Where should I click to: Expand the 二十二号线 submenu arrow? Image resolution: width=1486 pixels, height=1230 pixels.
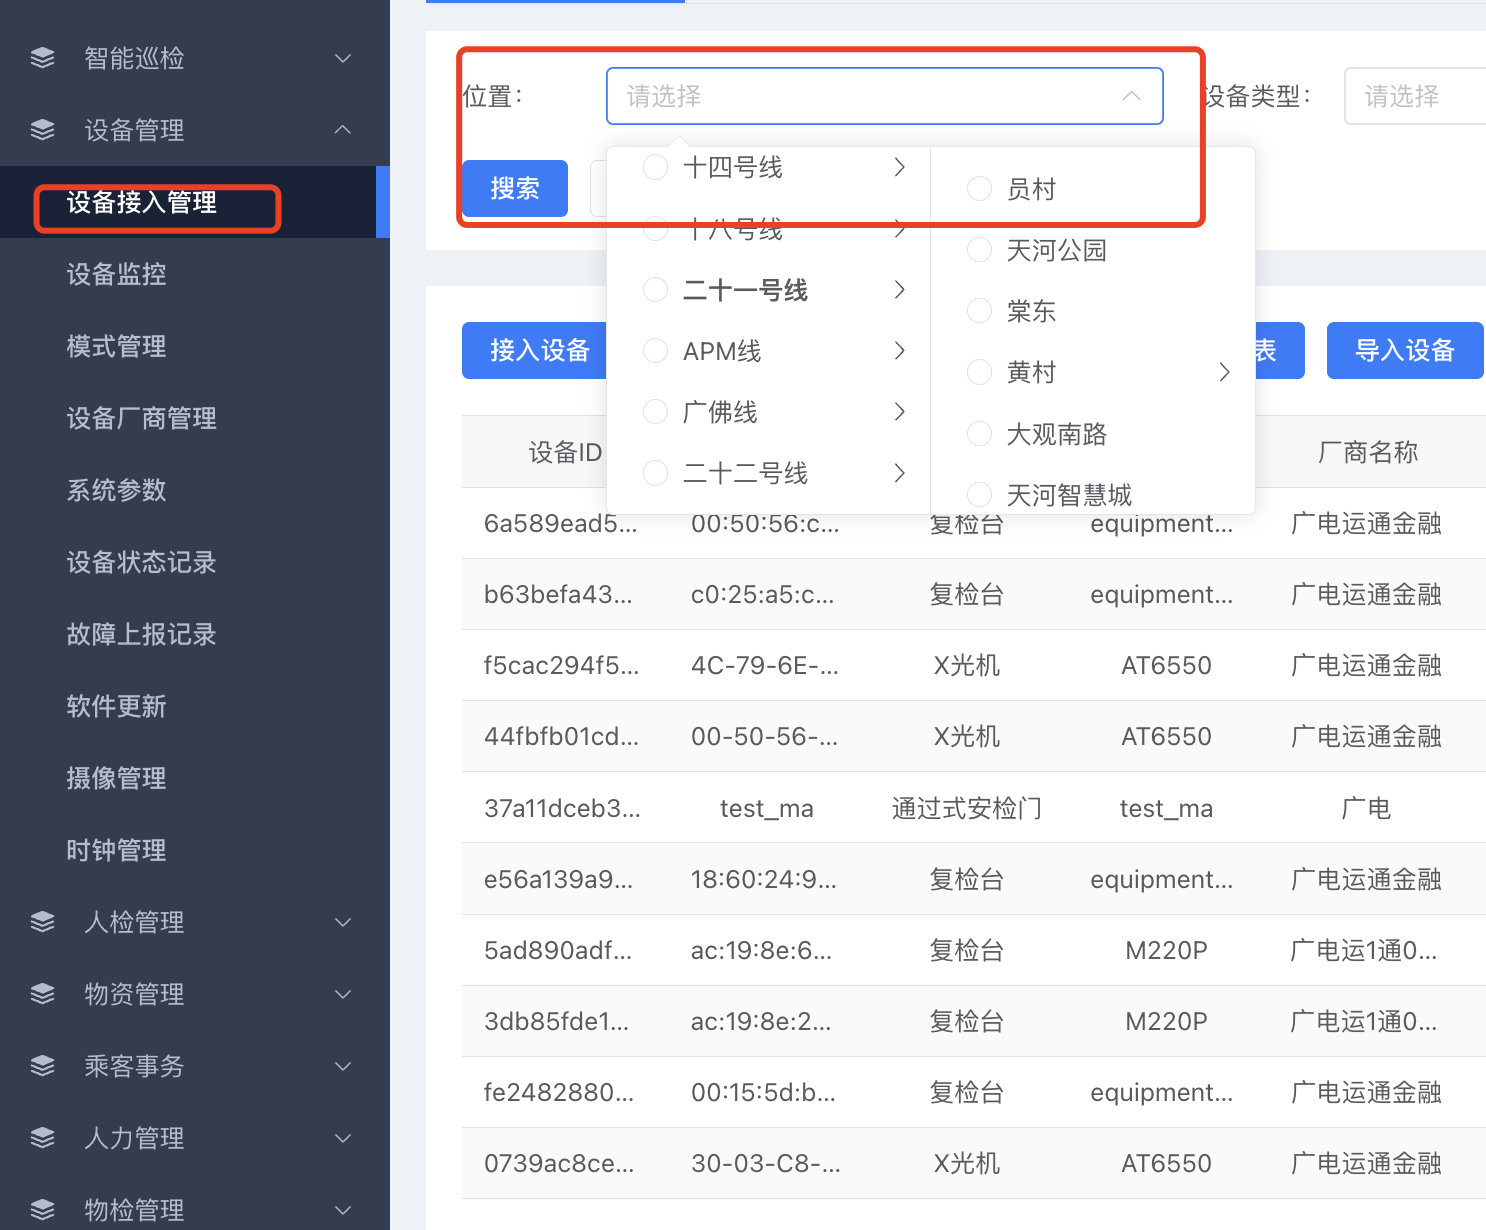[x=900, y=473]
